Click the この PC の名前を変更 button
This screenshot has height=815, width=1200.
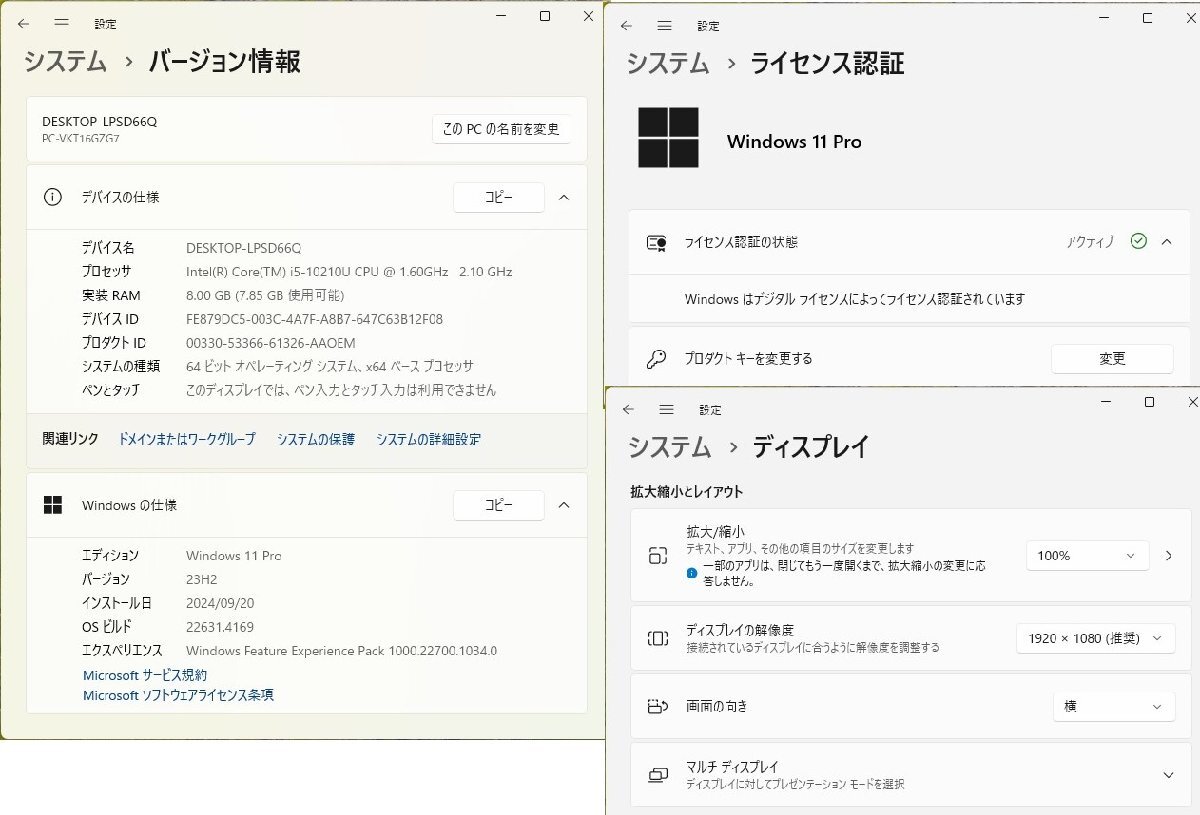coord(501,129)
